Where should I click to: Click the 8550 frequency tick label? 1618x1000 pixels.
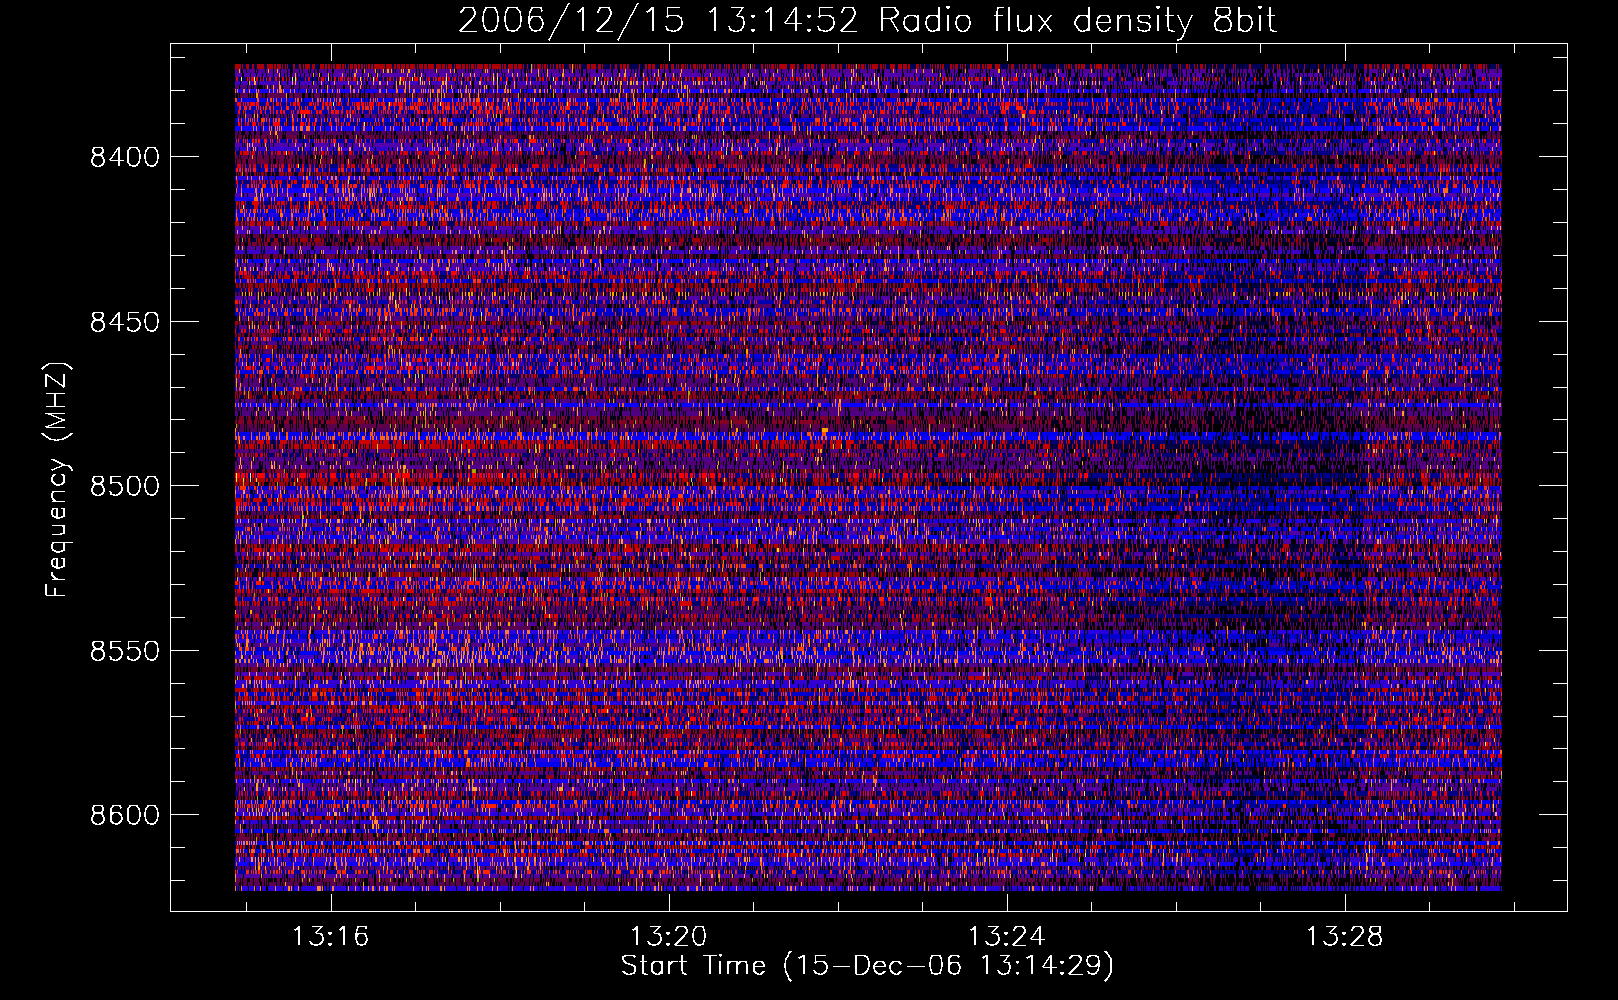125,651
